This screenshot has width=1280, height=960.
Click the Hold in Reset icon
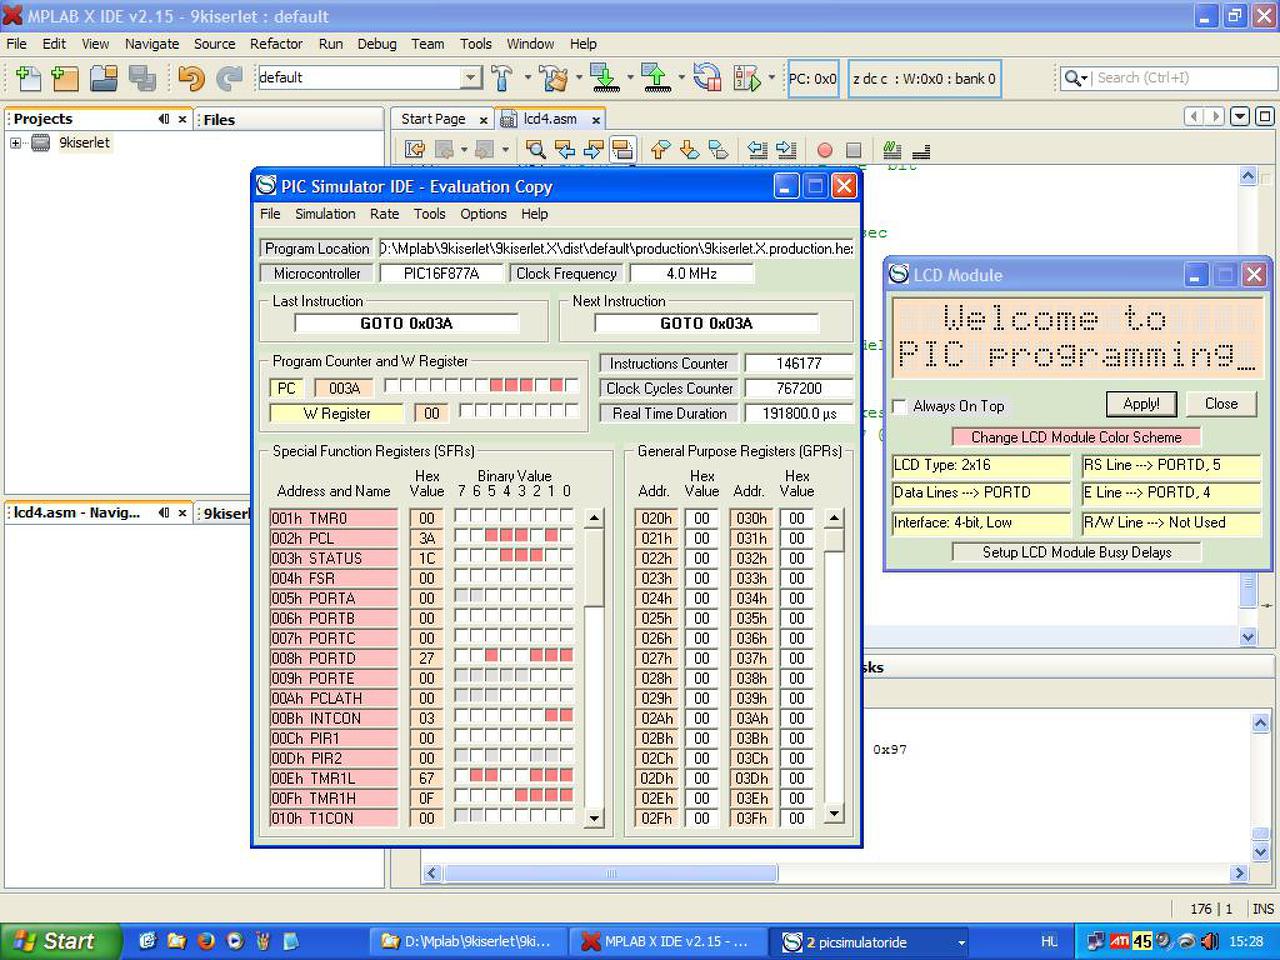[707, 78]
